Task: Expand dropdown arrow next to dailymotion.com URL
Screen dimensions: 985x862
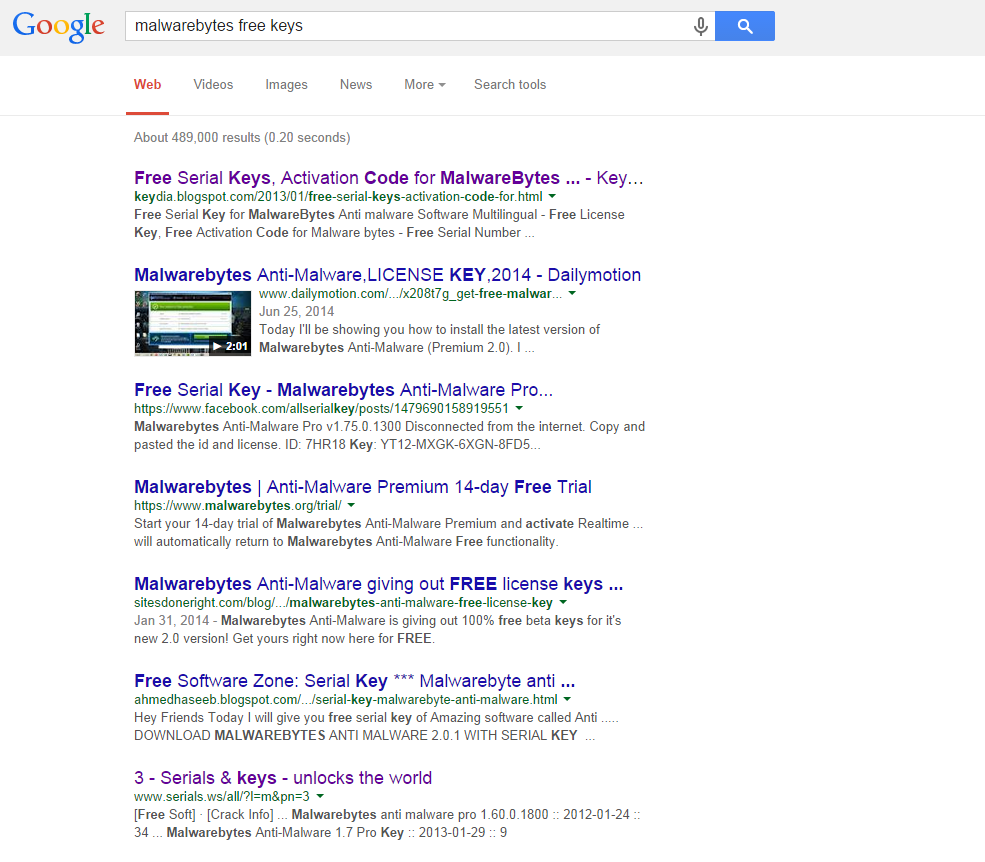Action: (572, 293)
